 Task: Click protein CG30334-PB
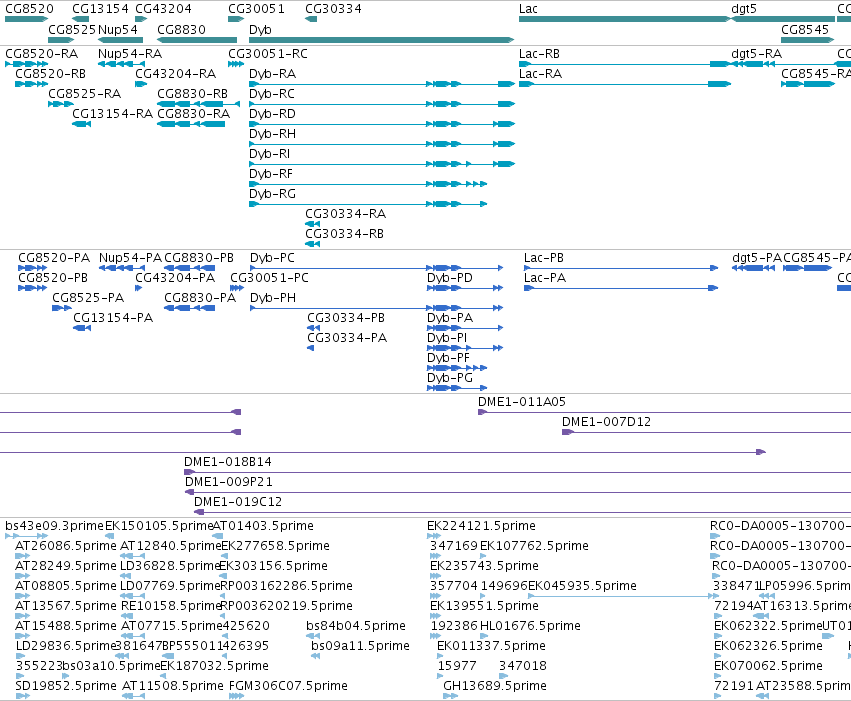[x=346, y=318]
